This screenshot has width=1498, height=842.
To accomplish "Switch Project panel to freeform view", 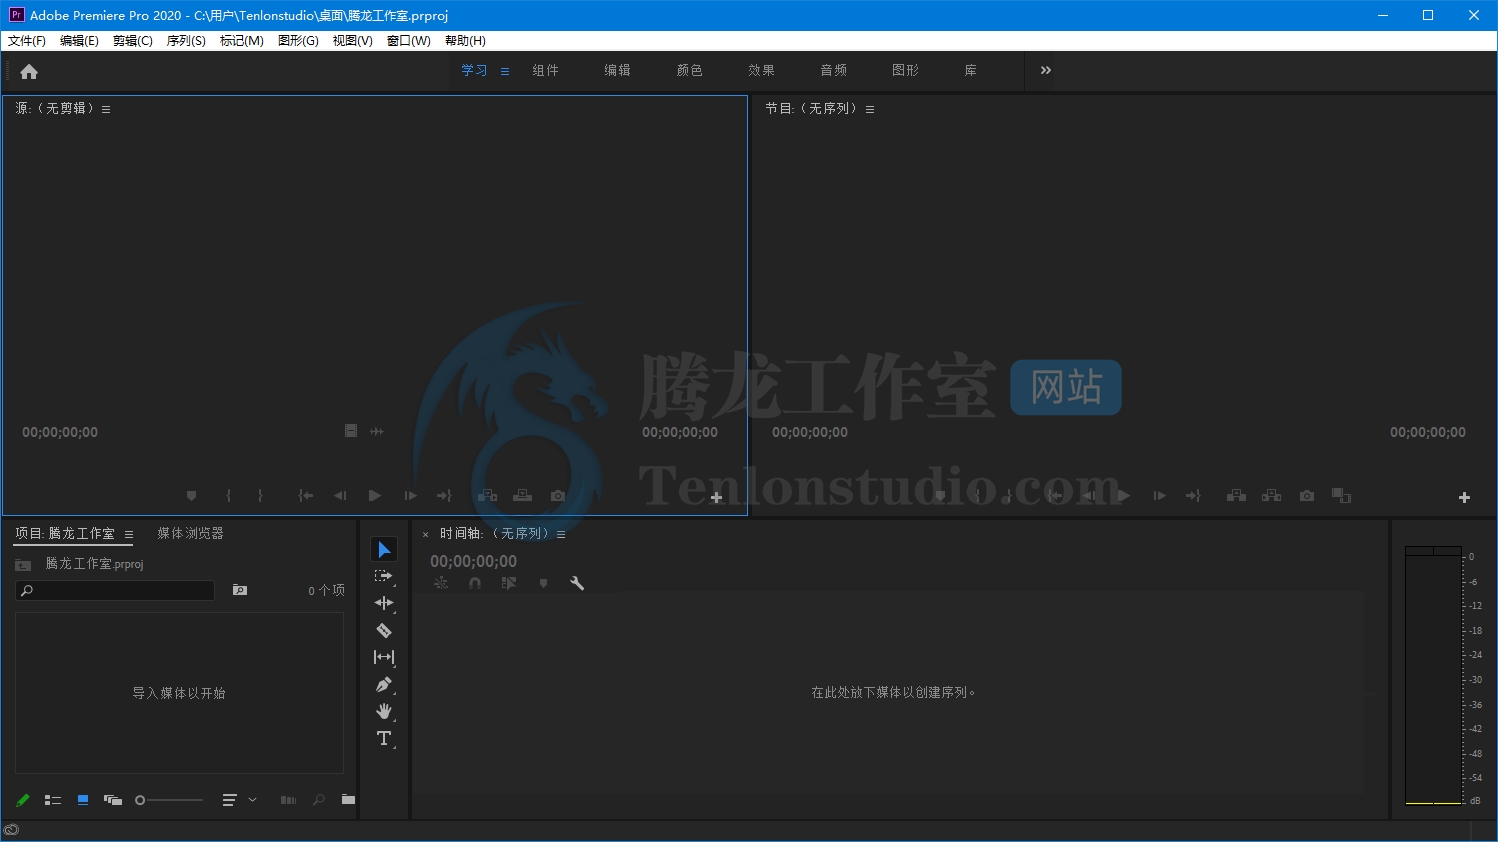I will click(x=113, y=800).
